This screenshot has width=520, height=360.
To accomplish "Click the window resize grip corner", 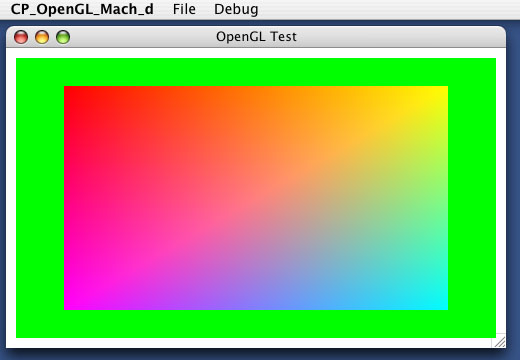I will [x=499, y=341].
